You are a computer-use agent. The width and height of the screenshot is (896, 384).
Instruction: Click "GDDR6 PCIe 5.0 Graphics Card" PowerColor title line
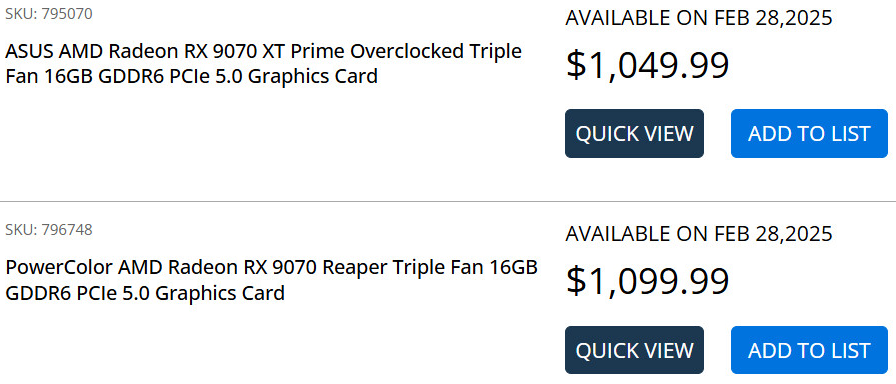point(145,293)
